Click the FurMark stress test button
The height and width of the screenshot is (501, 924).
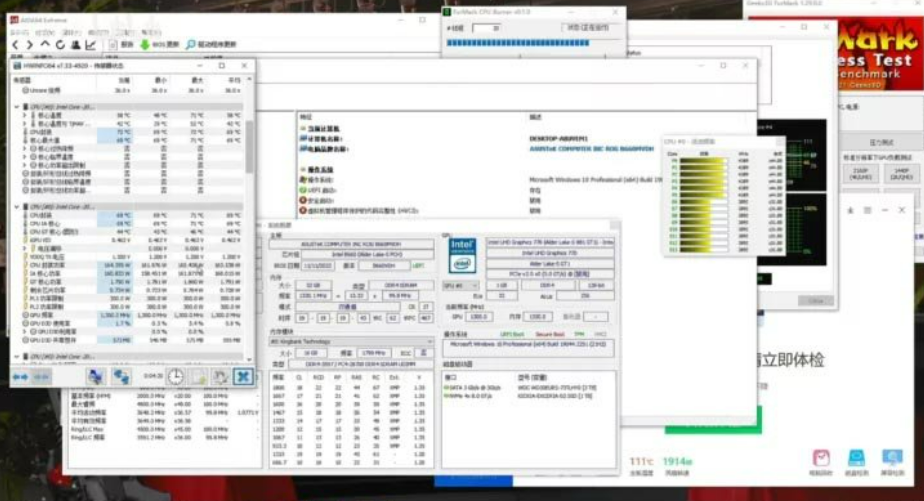pos(882,143)
